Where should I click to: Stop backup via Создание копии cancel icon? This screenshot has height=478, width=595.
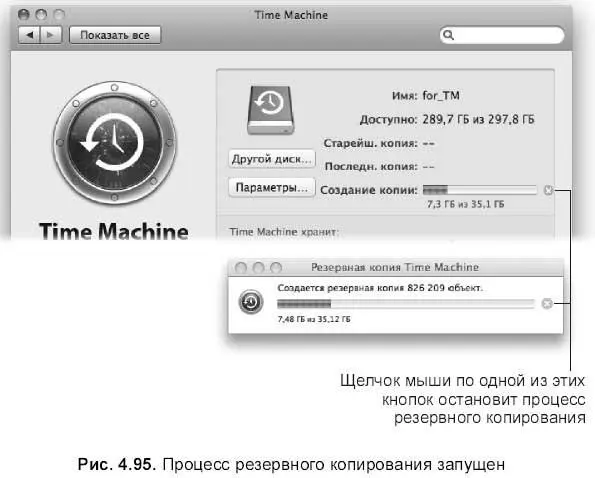tap(548, 190)
